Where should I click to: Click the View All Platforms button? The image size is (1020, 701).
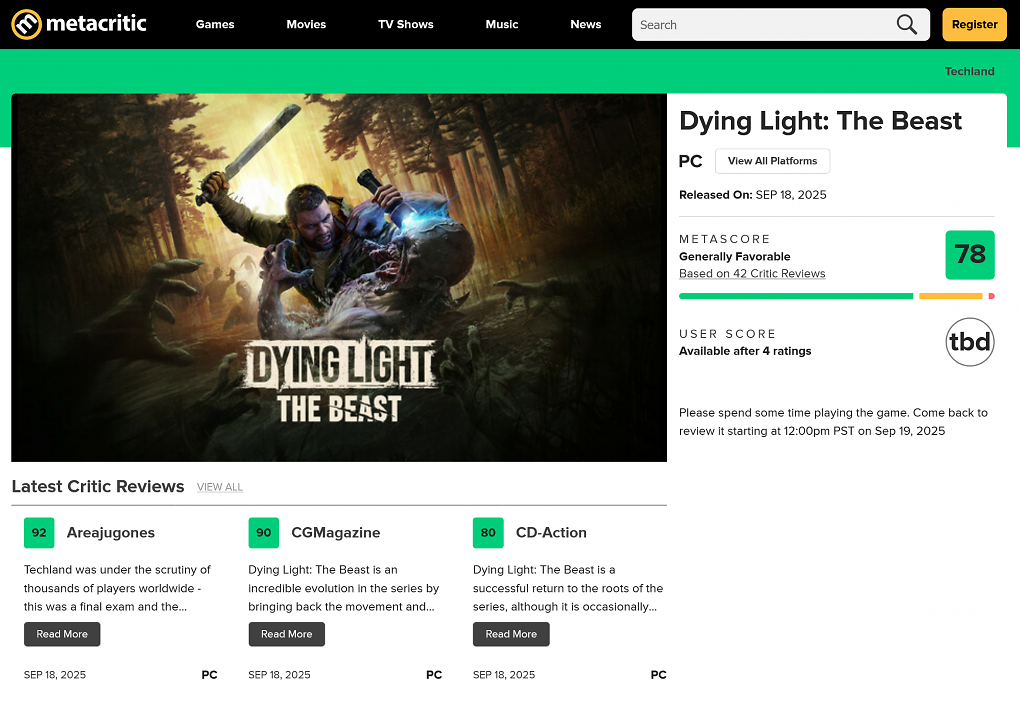click(772, 161)
